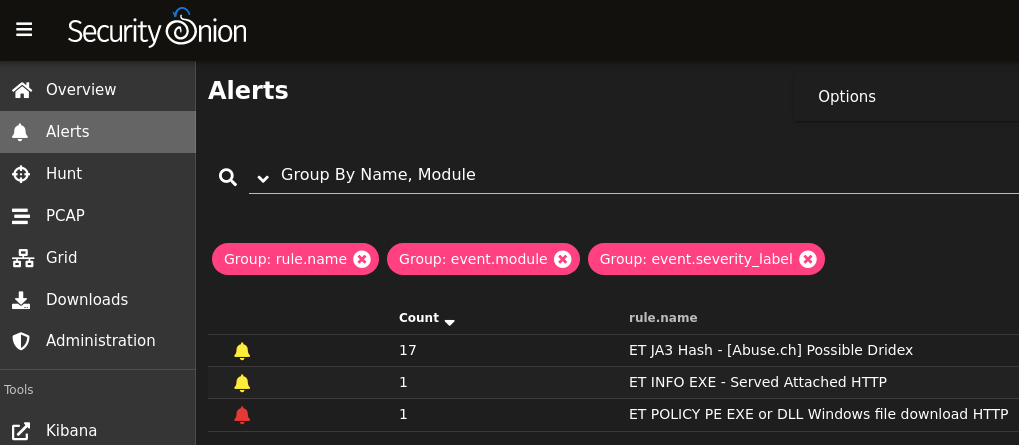The width and height of the screenshot is (1019, 445).
Task: Acknowledge the Possible Dridex alert bell
Action: (x=242, y=351)
